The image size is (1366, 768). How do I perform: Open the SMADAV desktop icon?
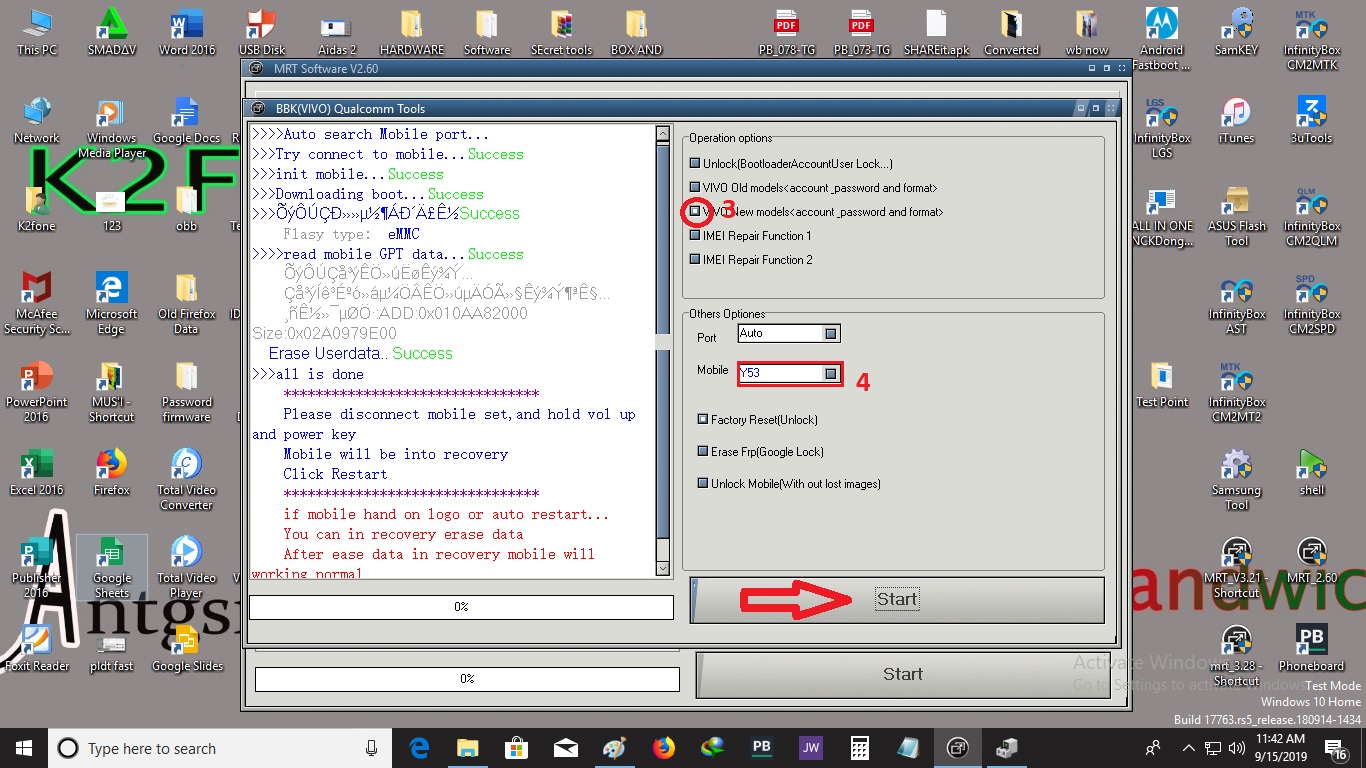[x=112, y=31]
